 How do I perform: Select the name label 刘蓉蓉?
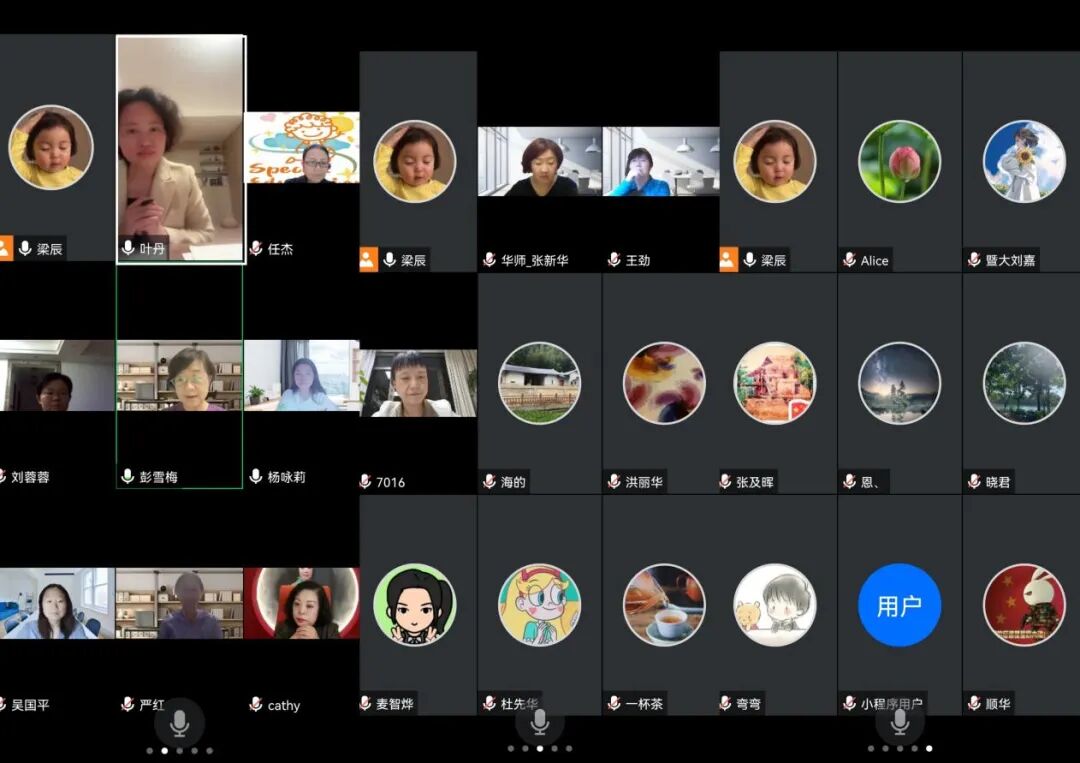[30, 477]
